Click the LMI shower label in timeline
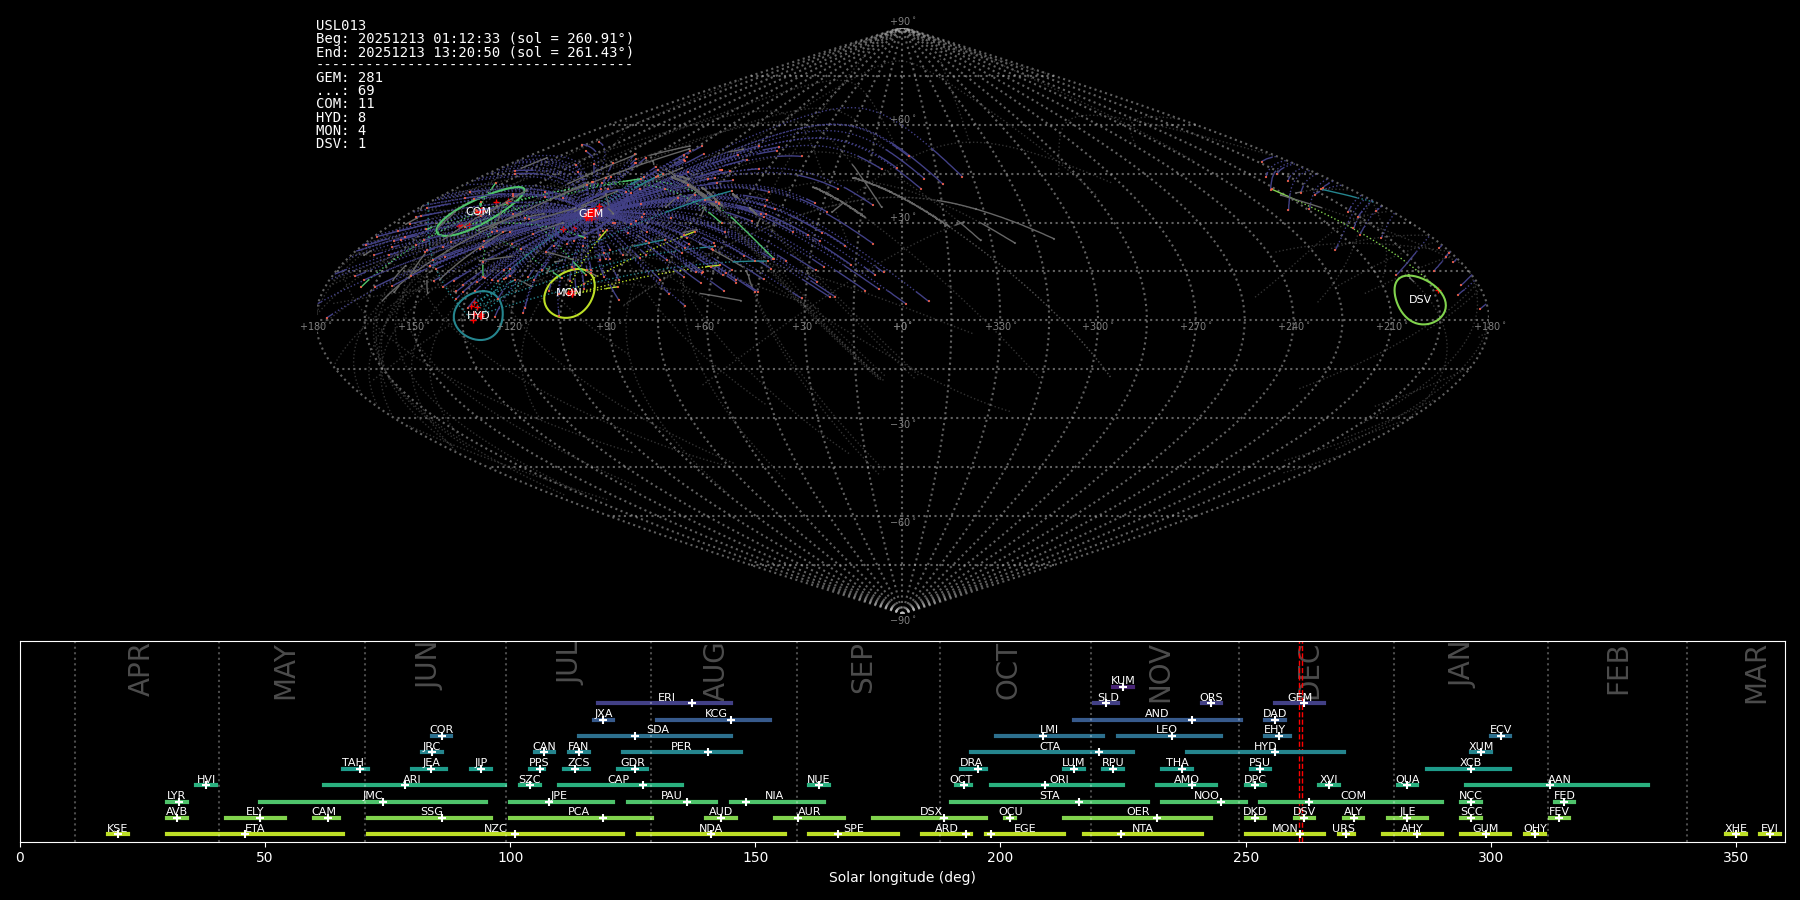 (x=1049, y=730)
